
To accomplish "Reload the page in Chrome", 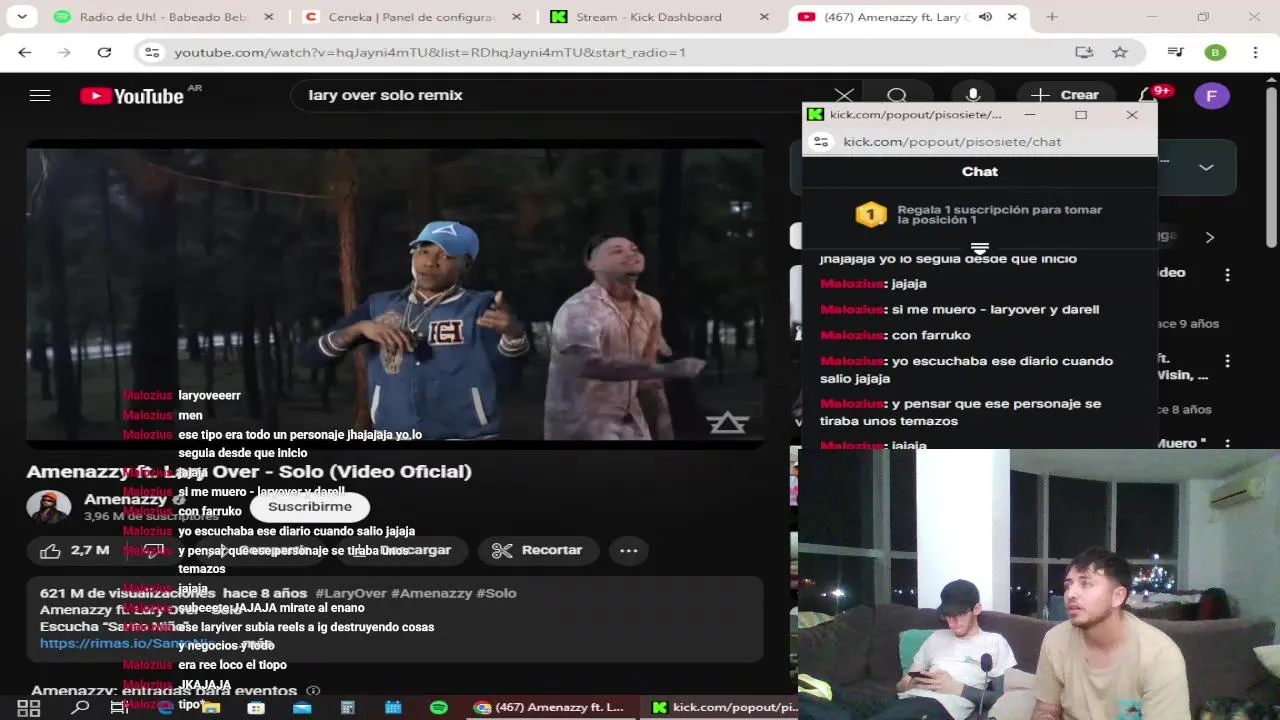I will [x=104, y=52].
